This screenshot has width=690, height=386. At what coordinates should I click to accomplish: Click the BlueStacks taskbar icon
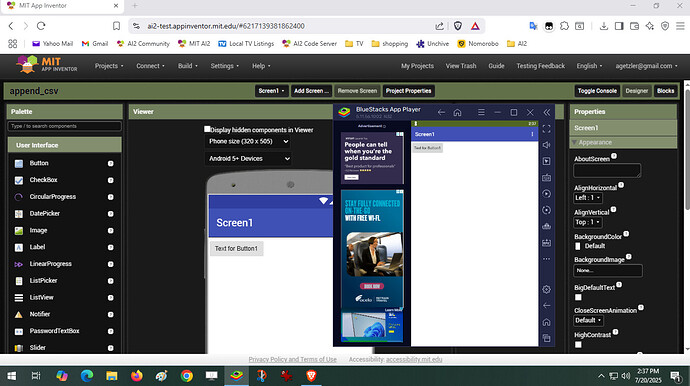point(236,376)
